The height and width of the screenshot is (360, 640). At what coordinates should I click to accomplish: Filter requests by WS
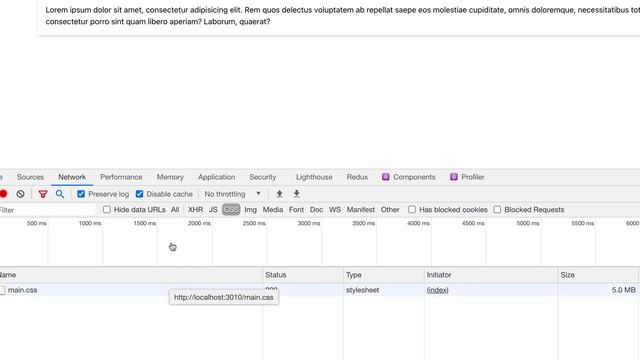click(x=335, y=210)
